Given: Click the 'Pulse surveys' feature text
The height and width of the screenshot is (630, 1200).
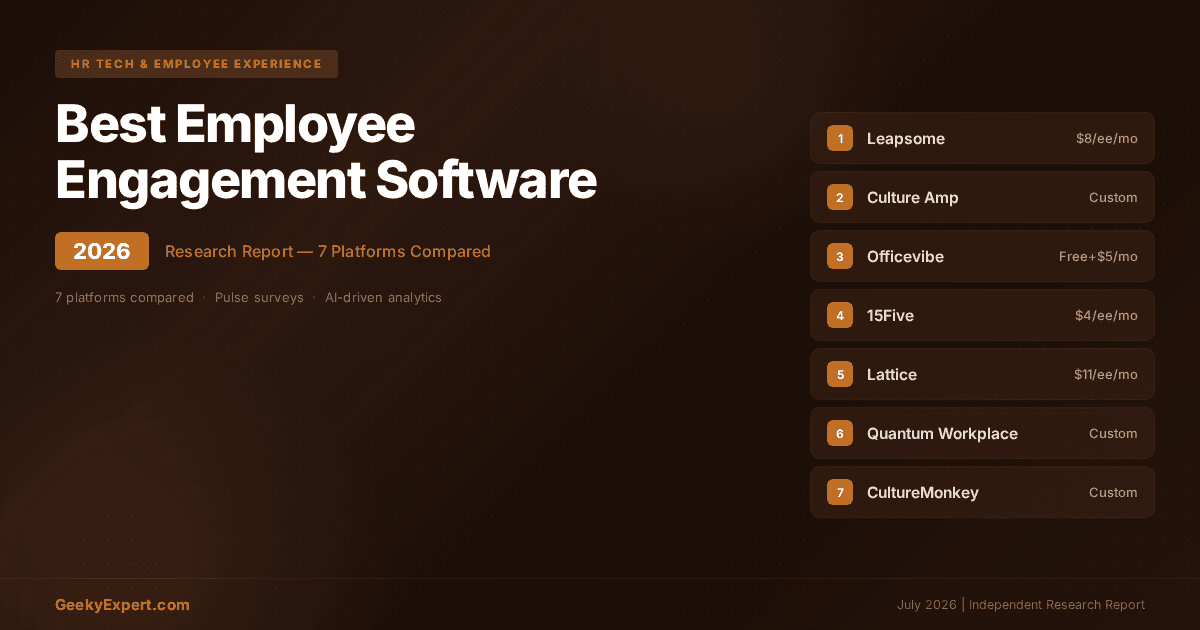Looking at the screenshot, I should tap(259, 297).
